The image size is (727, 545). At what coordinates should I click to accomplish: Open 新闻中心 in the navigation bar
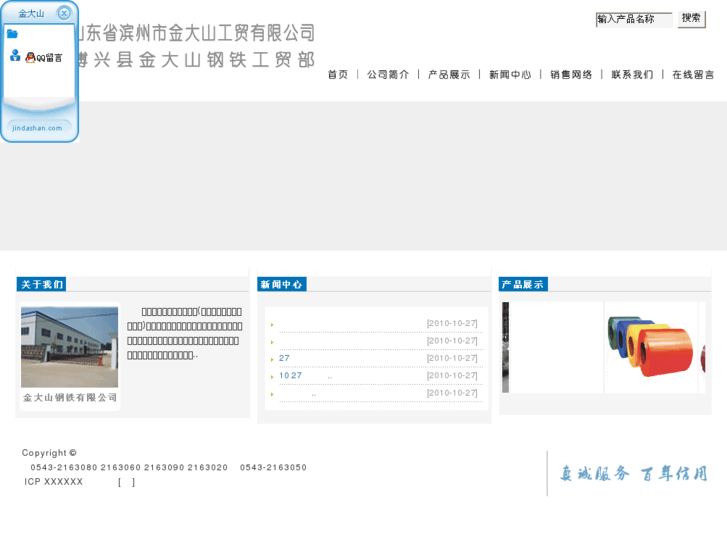[x=510, y=75]
